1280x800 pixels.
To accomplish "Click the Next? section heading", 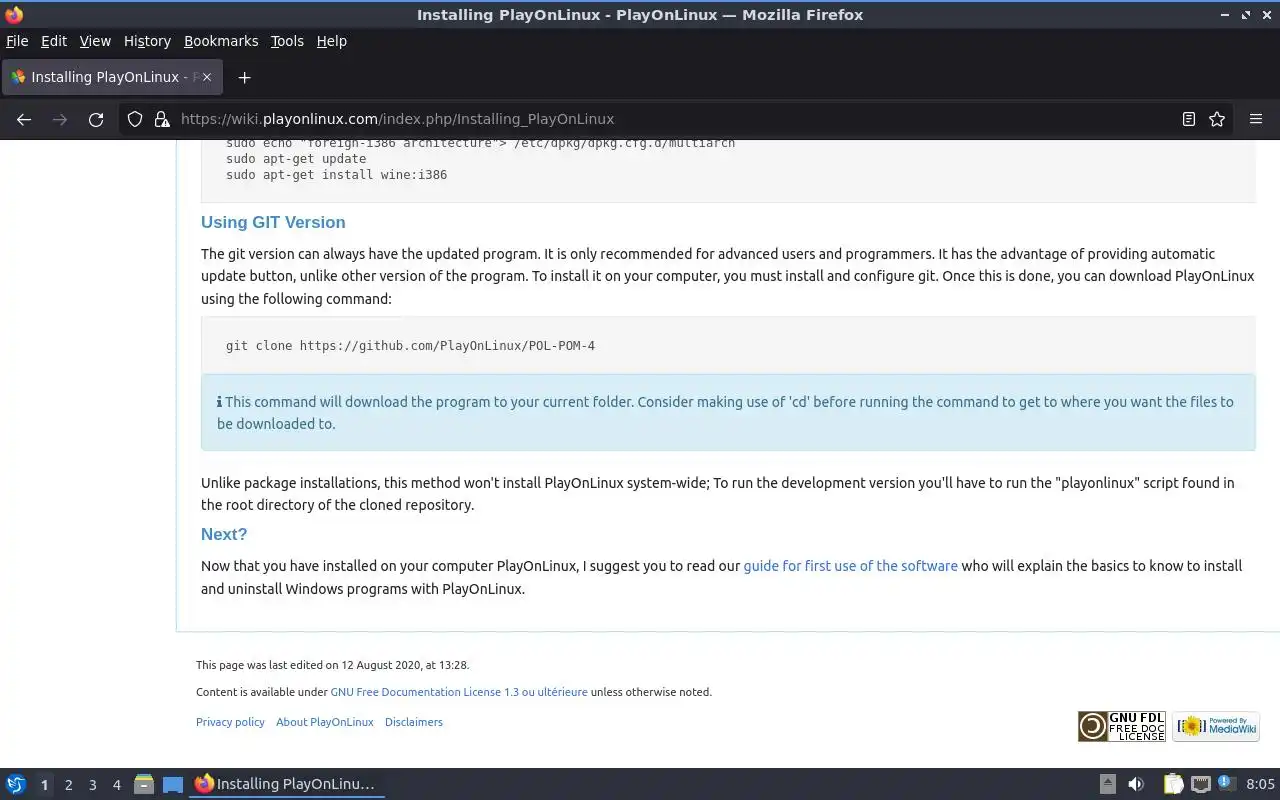I will coord(224,534).
